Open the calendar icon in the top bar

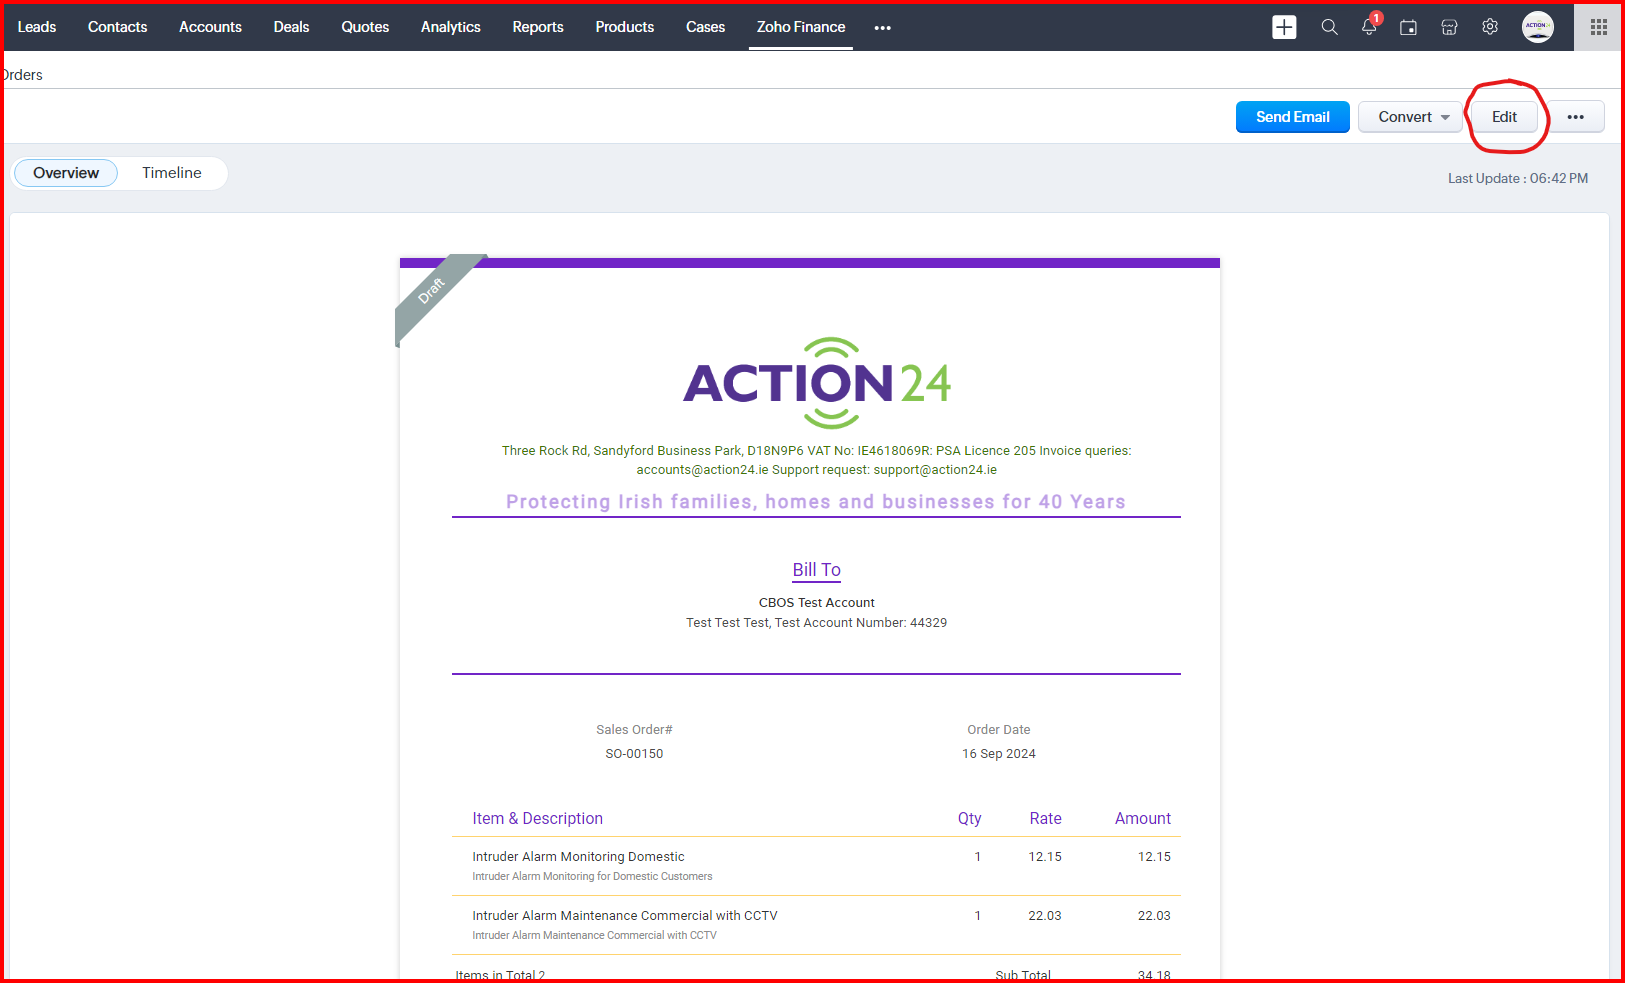tap(1408, 27)
